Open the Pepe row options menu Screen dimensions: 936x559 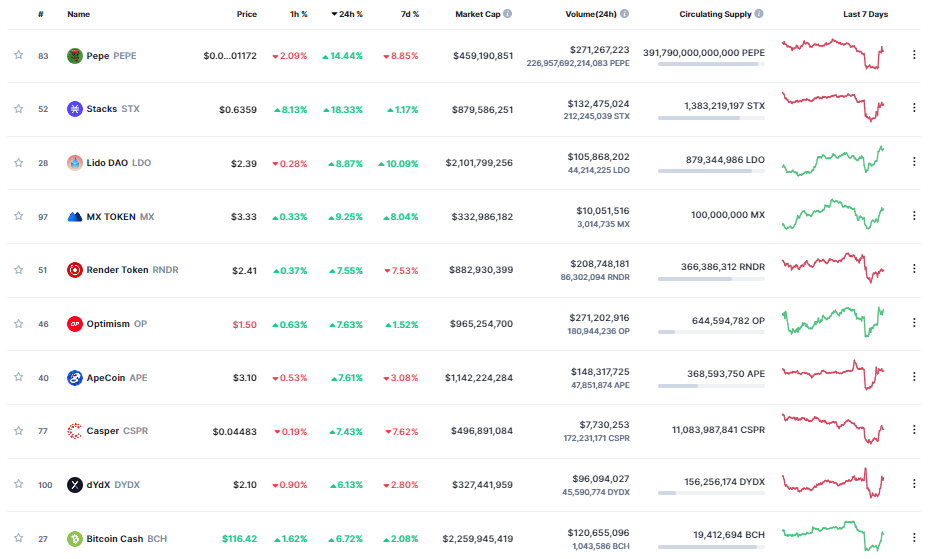point(914,54)
